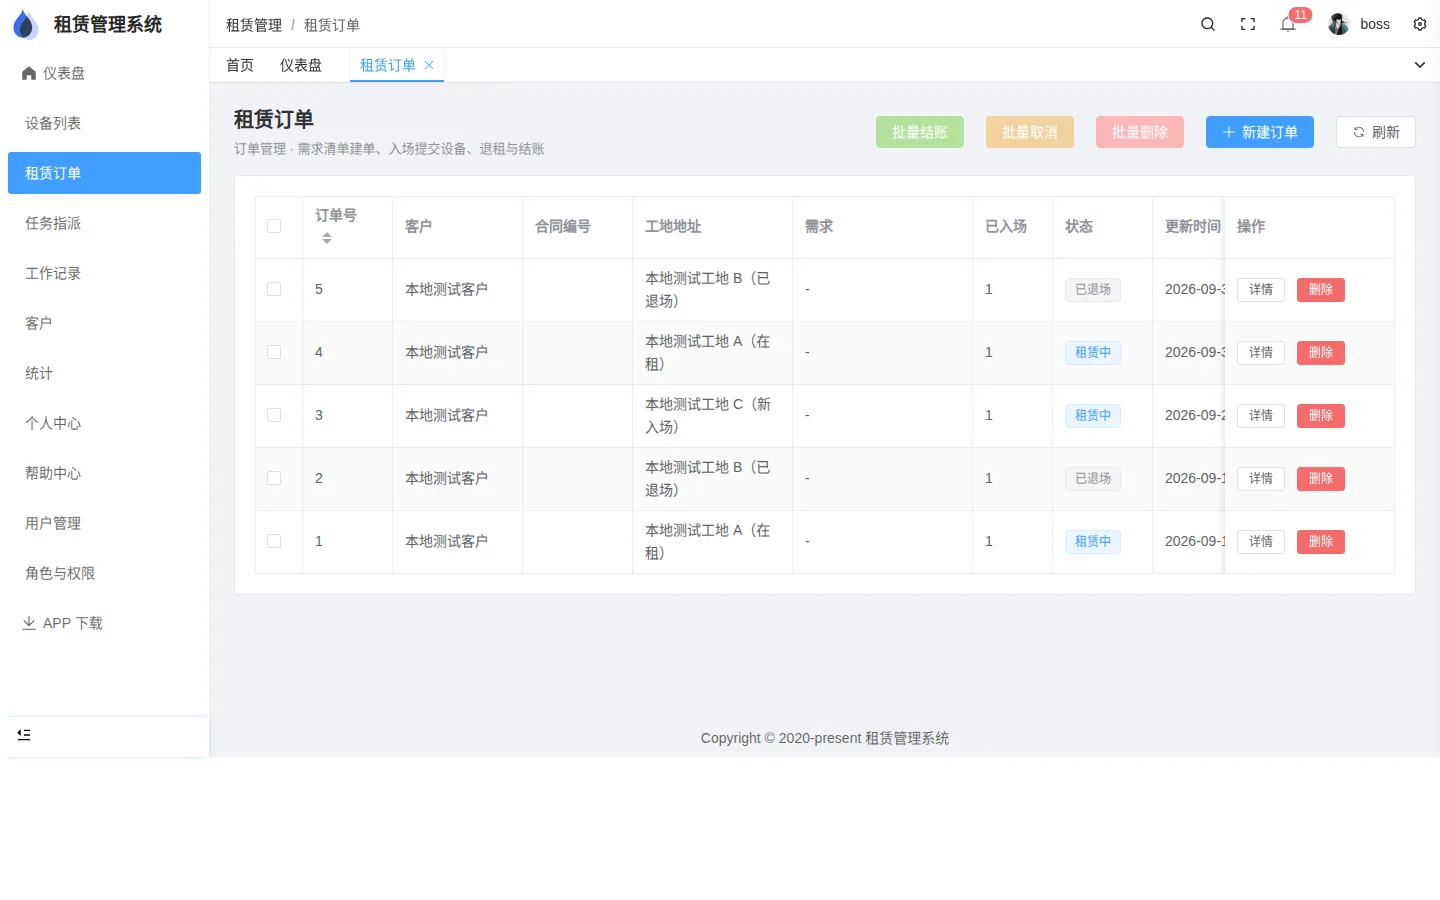
Task: Click the 批量删除 button
Action: [1140, 132]
